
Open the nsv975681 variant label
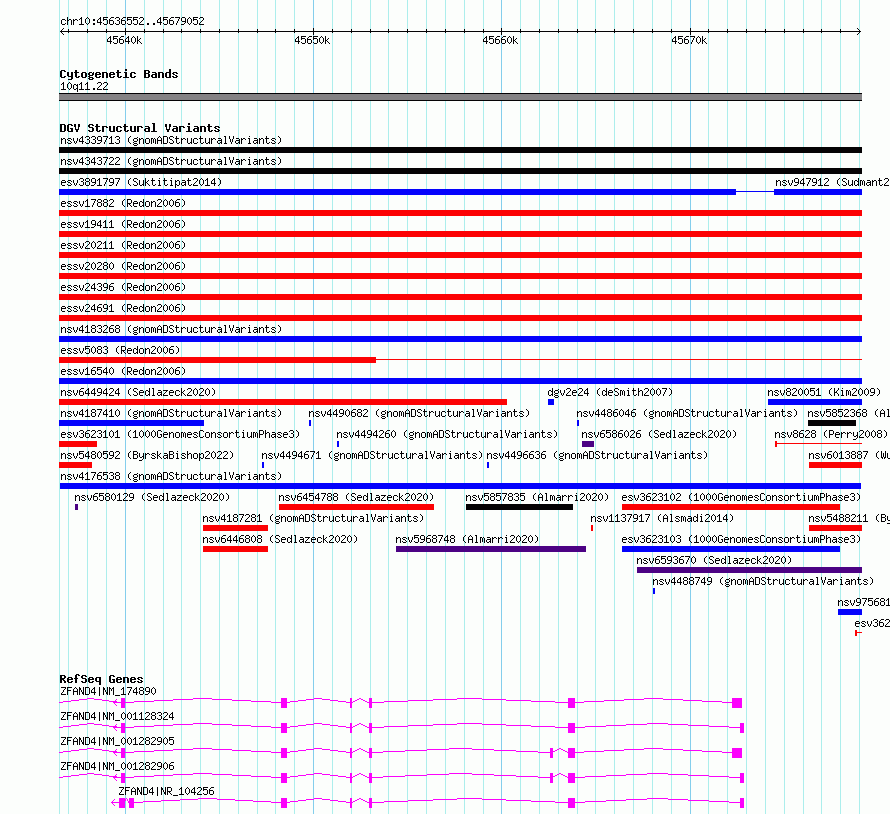(863, 602)
